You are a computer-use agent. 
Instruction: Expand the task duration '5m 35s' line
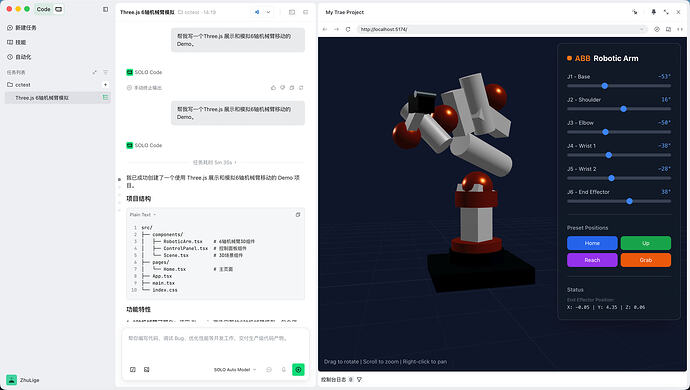215,162
